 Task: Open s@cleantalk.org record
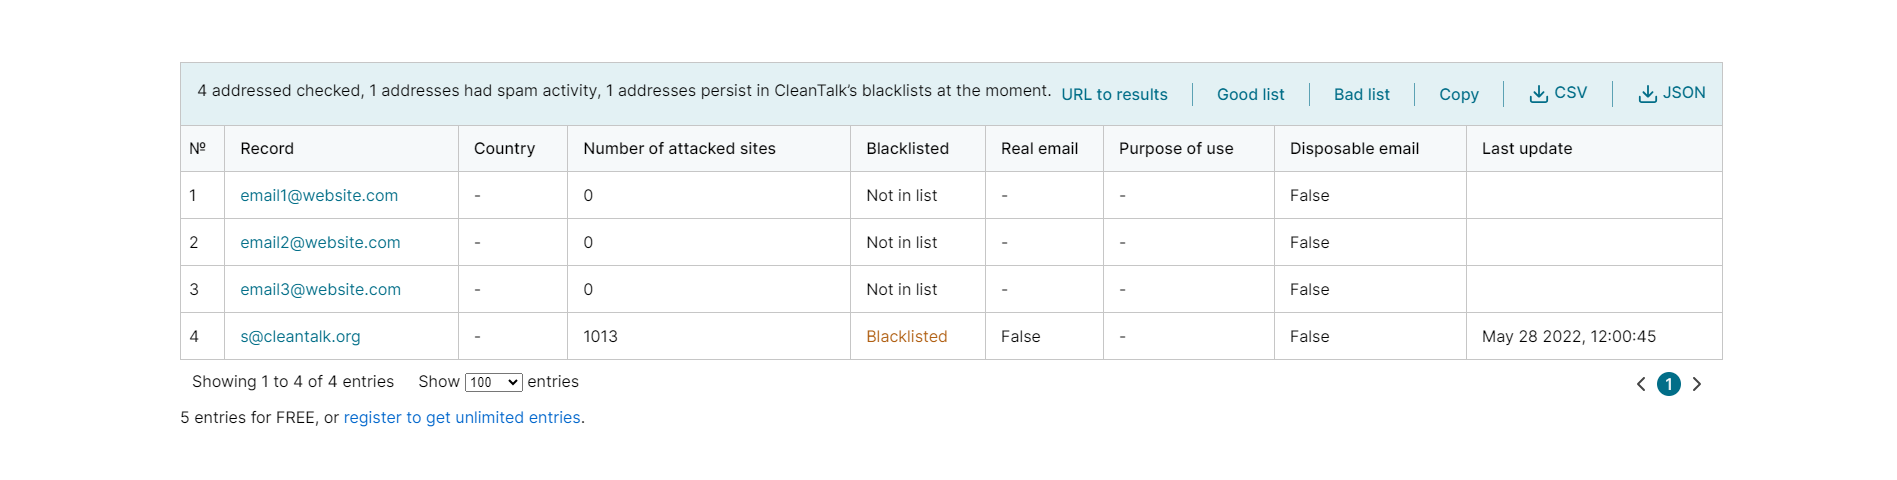[300, 336]
